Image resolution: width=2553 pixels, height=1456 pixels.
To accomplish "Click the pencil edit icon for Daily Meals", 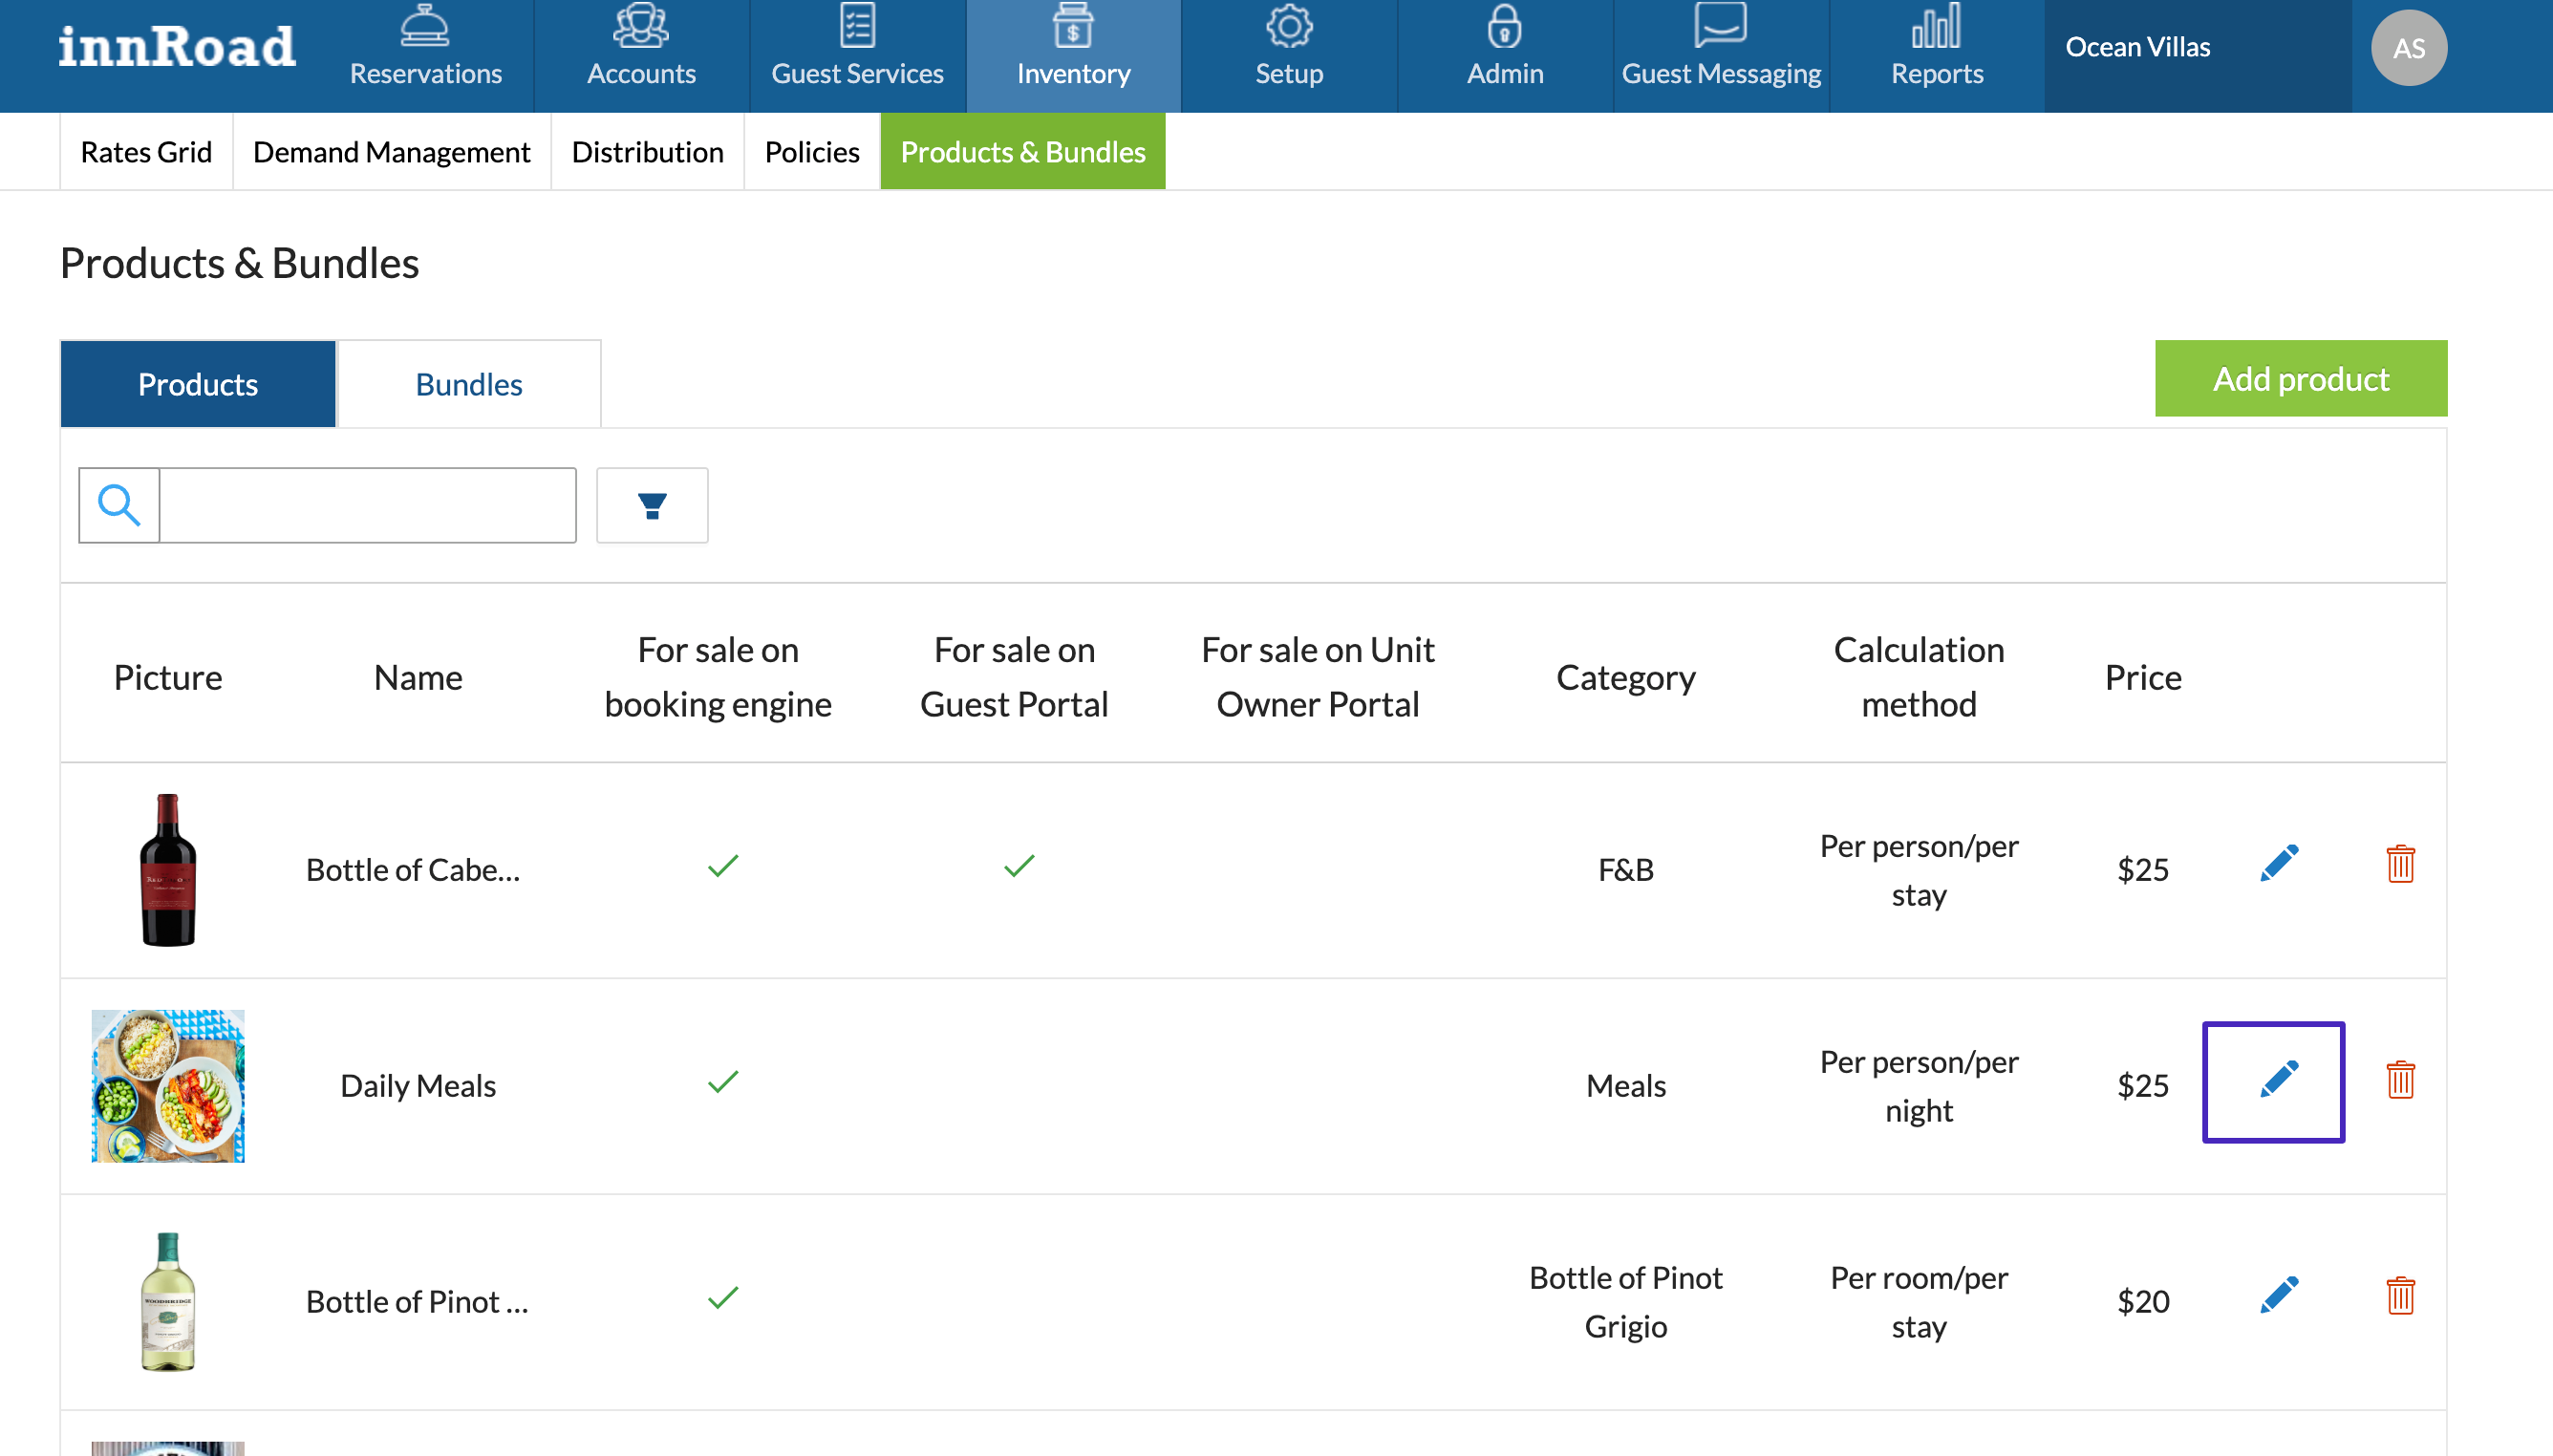I will 2277,1080.
